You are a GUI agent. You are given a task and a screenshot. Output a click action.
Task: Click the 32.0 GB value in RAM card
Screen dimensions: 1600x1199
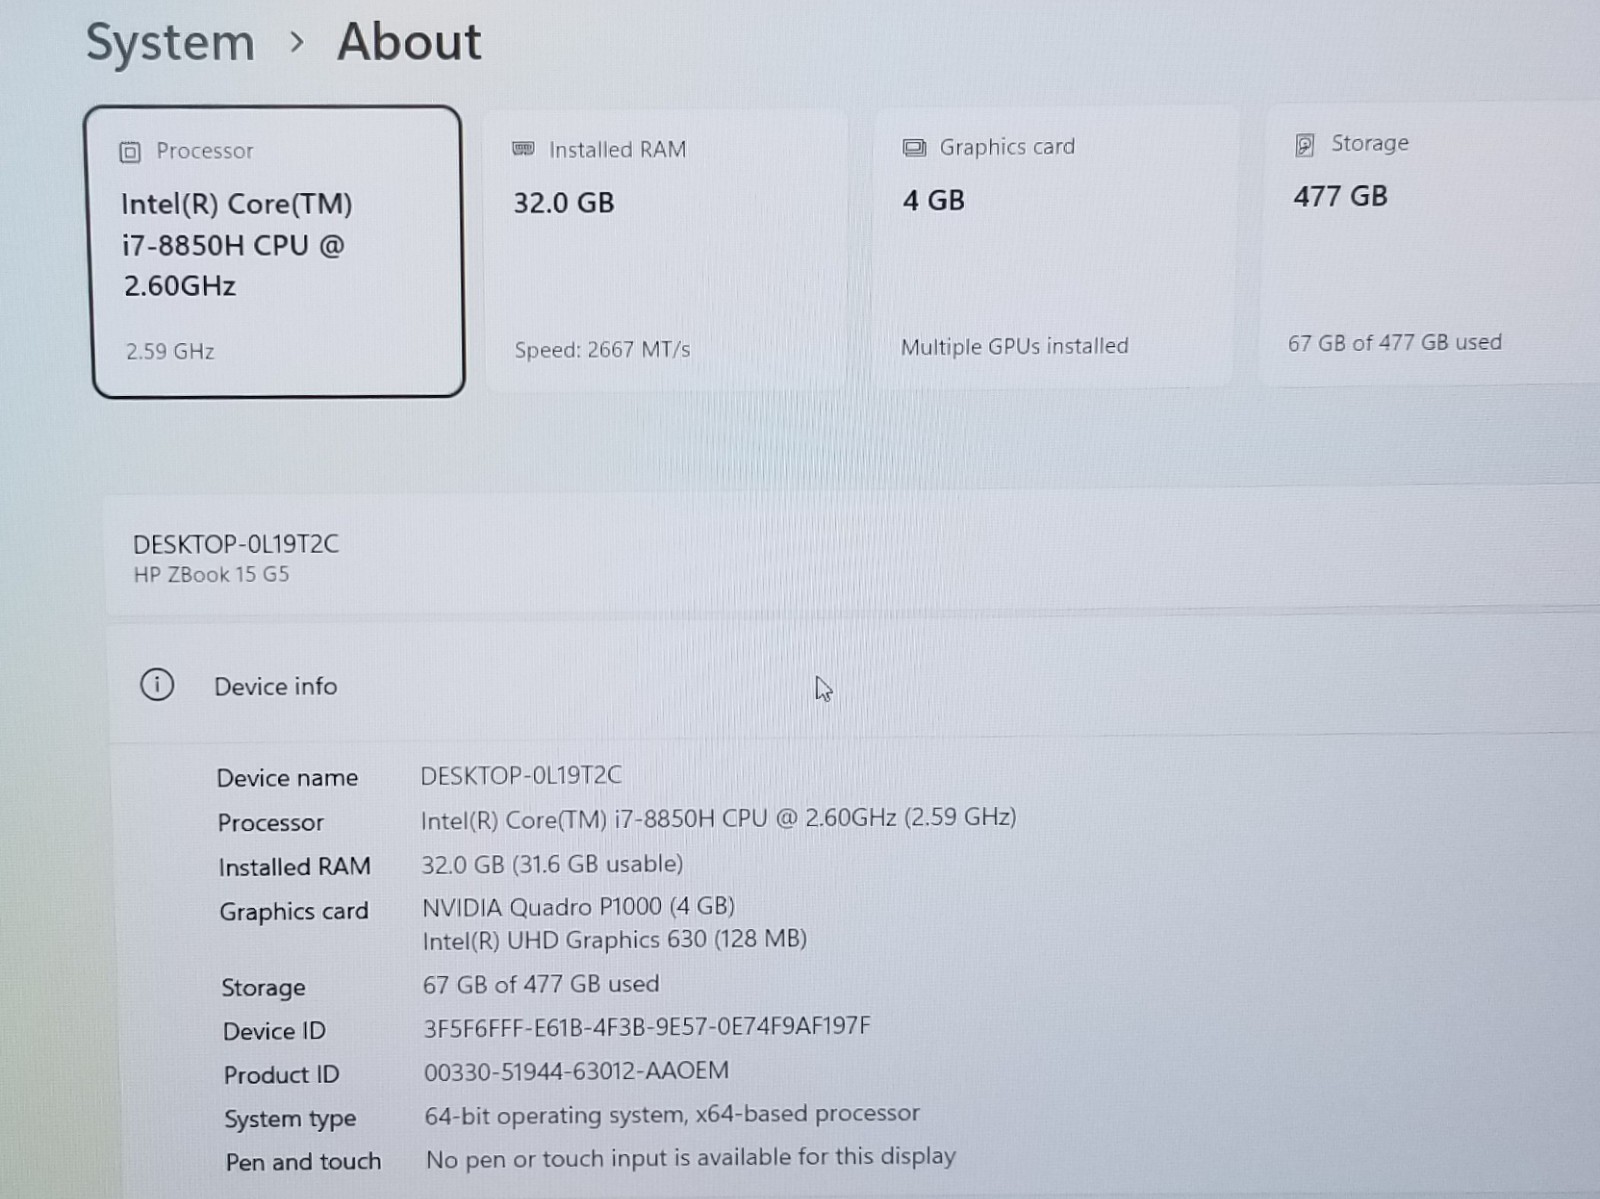(564, 203)
